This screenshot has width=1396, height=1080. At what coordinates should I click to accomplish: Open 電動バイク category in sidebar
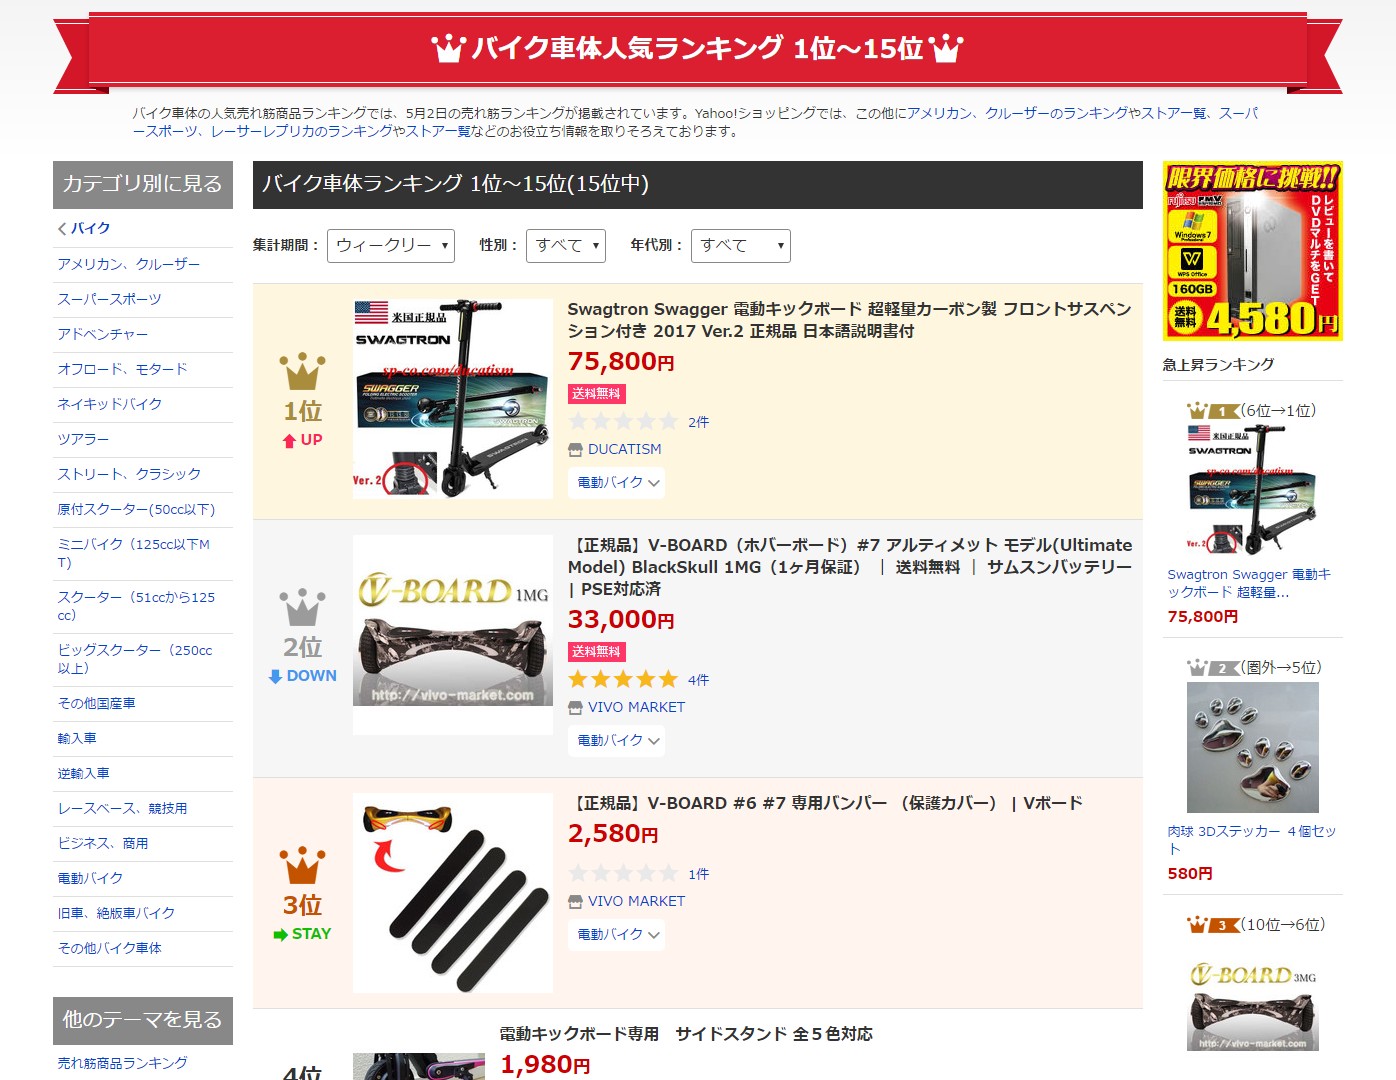pyautogui.click(x=90, y=879)
